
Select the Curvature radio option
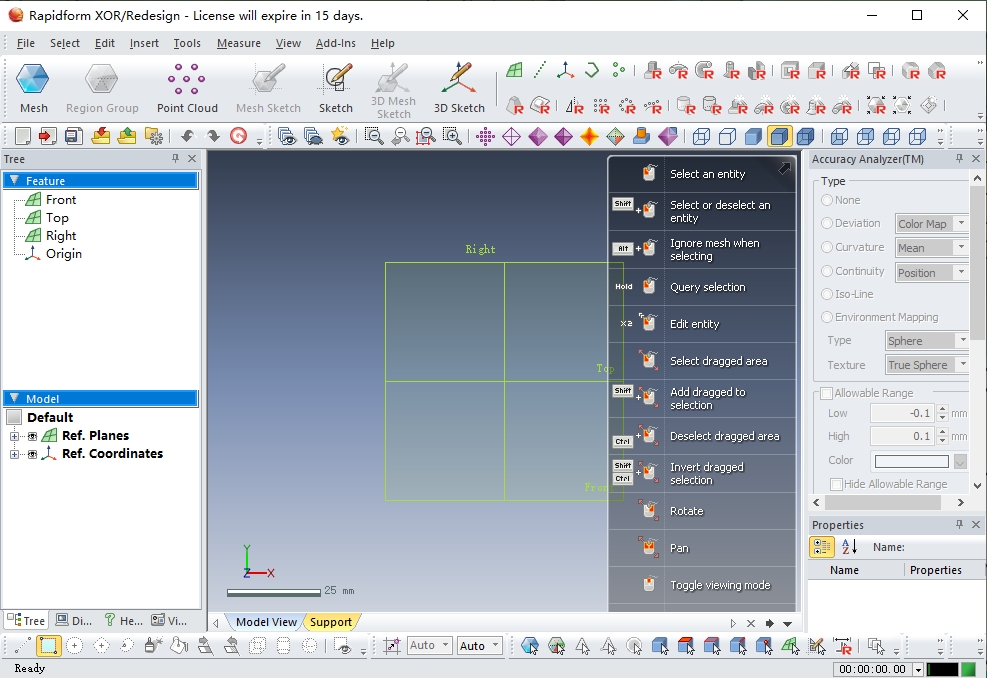coord(827,247)
